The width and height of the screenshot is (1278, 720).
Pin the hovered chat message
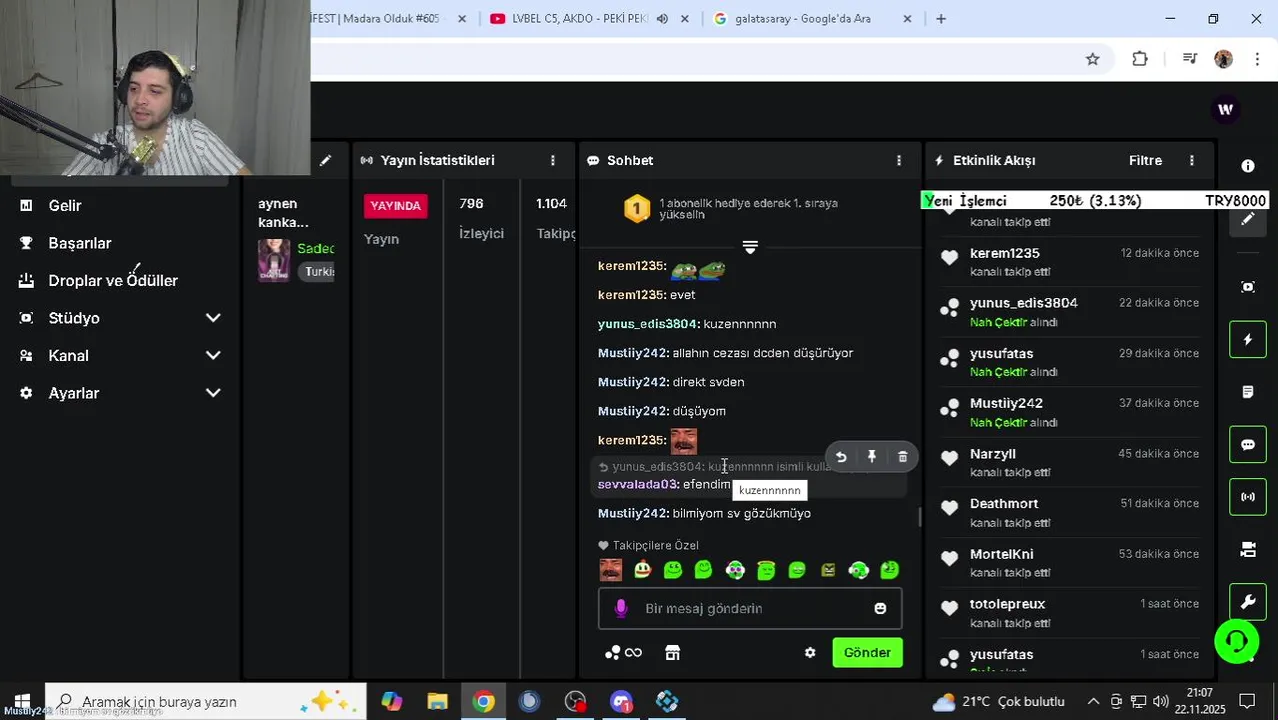(872, 457)
